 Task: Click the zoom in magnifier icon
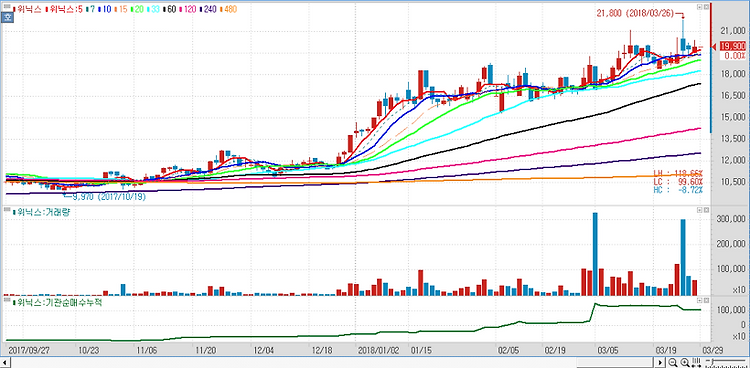coord(684,362)
